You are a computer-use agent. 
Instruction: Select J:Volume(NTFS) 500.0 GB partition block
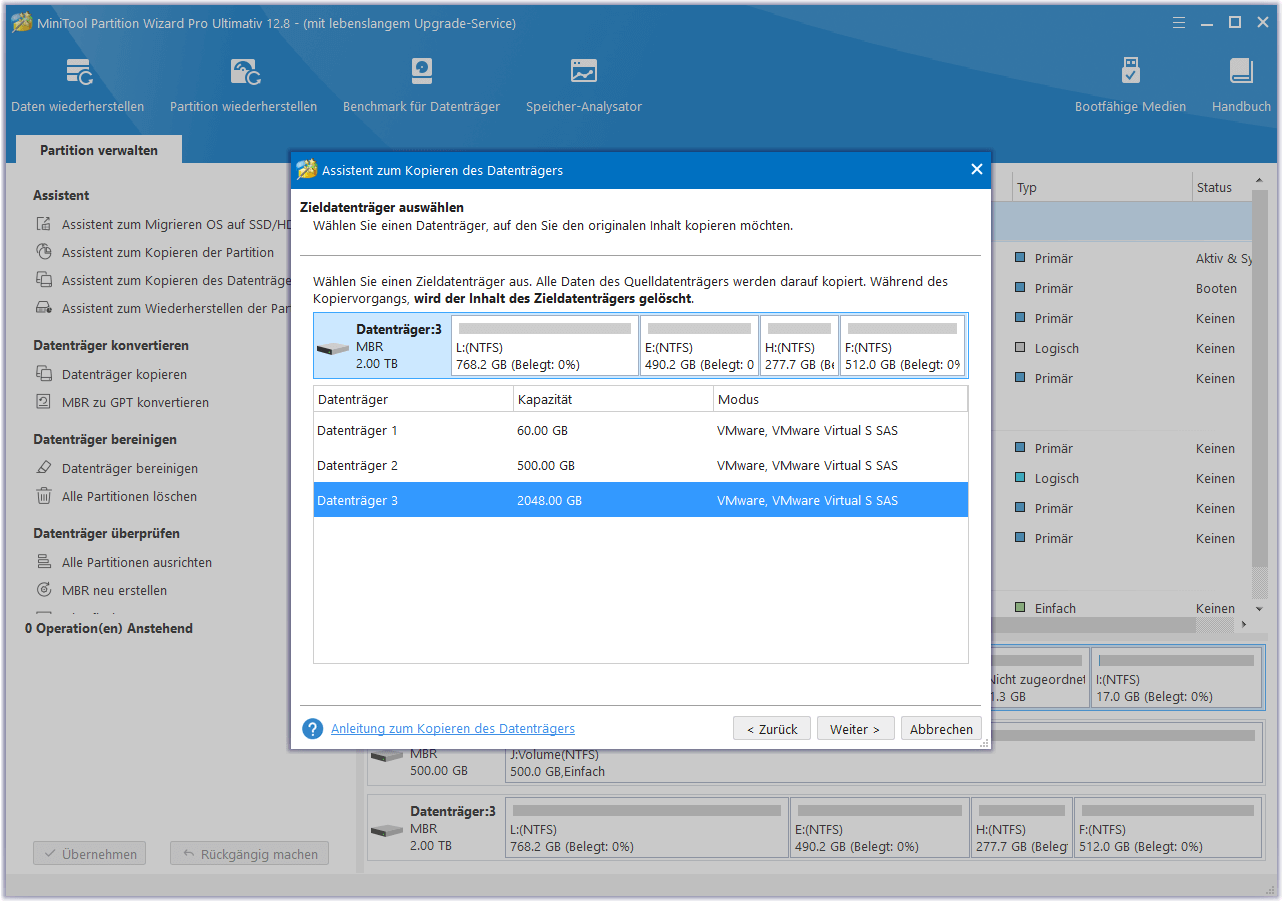tap(883, 754)
